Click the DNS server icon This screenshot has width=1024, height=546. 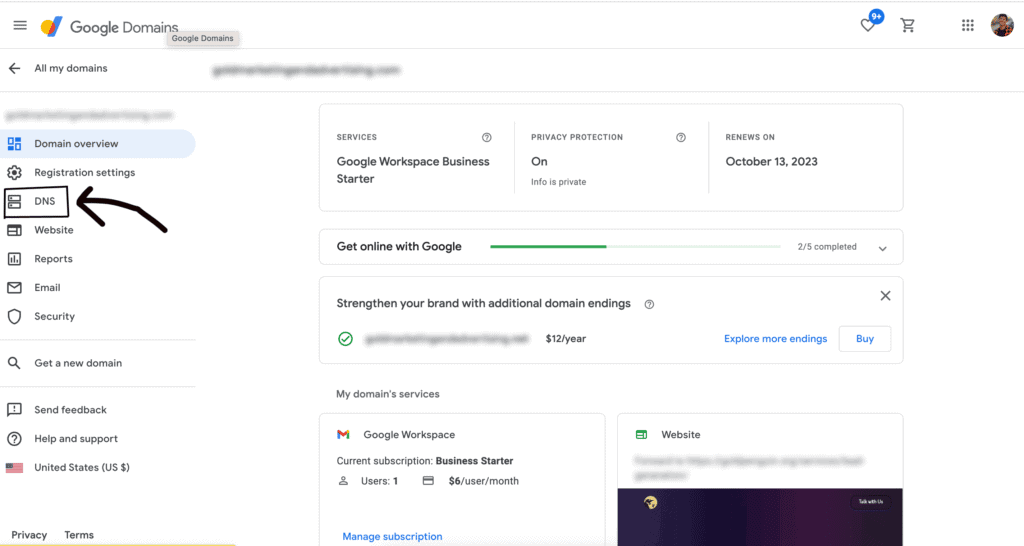(x=14, y=201)
